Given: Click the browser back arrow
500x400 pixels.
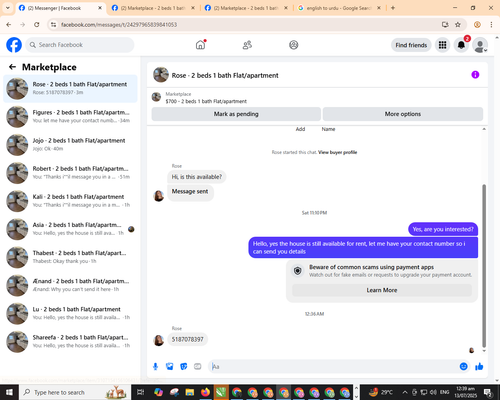Looking at the screenshot, I should pyautogui.click(x=9, y=24).
